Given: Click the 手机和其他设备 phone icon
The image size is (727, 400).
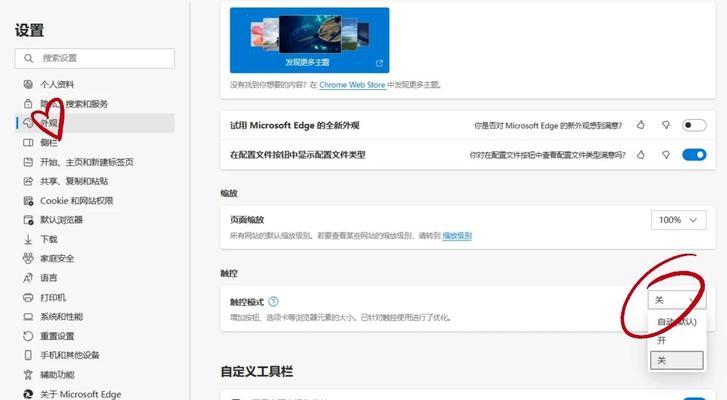Looking at the screenshot, I should (28, 355).
